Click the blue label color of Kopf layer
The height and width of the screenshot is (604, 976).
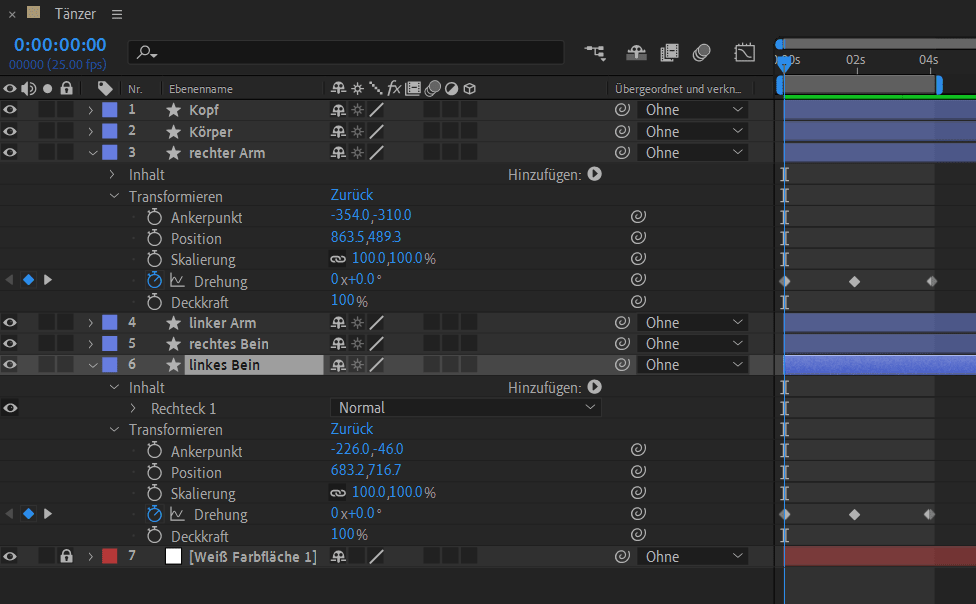(110, 110)
